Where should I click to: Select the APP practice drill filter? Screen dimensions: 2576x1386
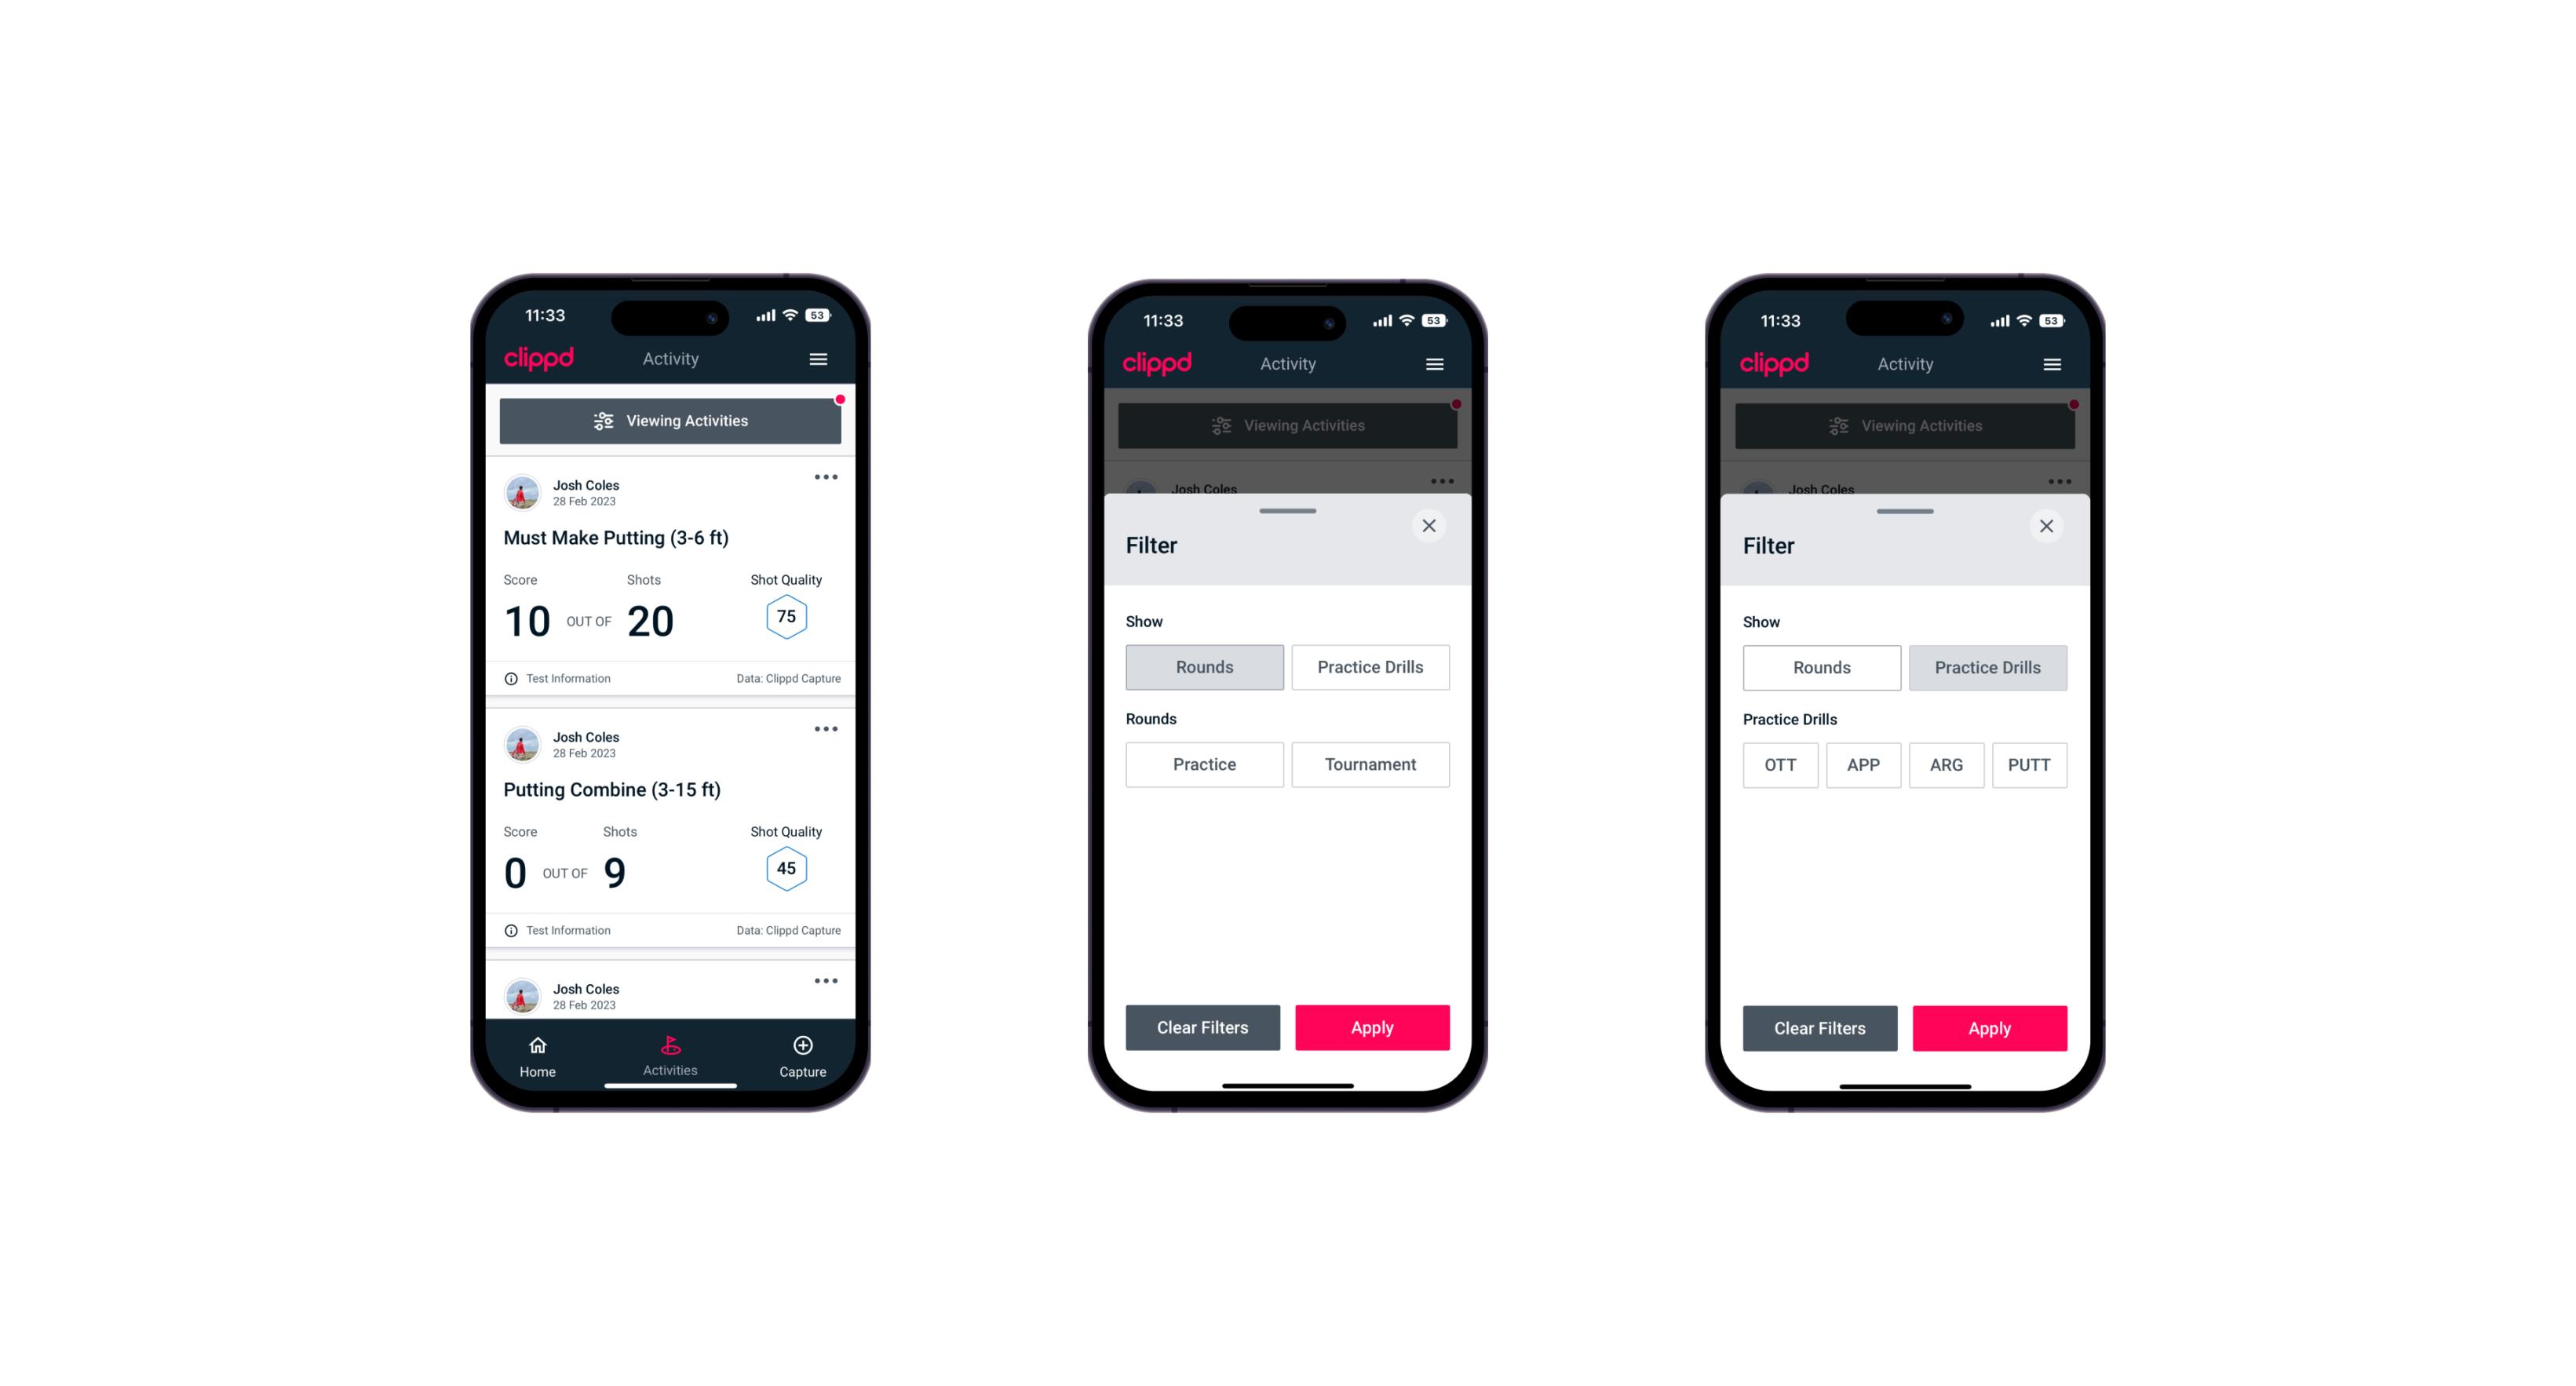pyautogui.click(x=1866, y=763)
